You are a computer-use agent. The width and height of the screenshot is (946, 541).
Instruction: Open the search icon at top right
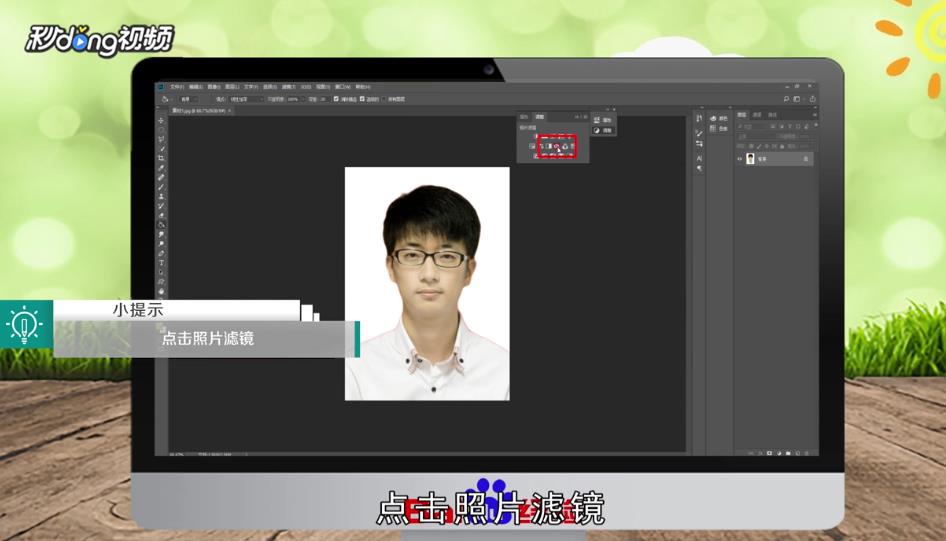coord(786,99)
